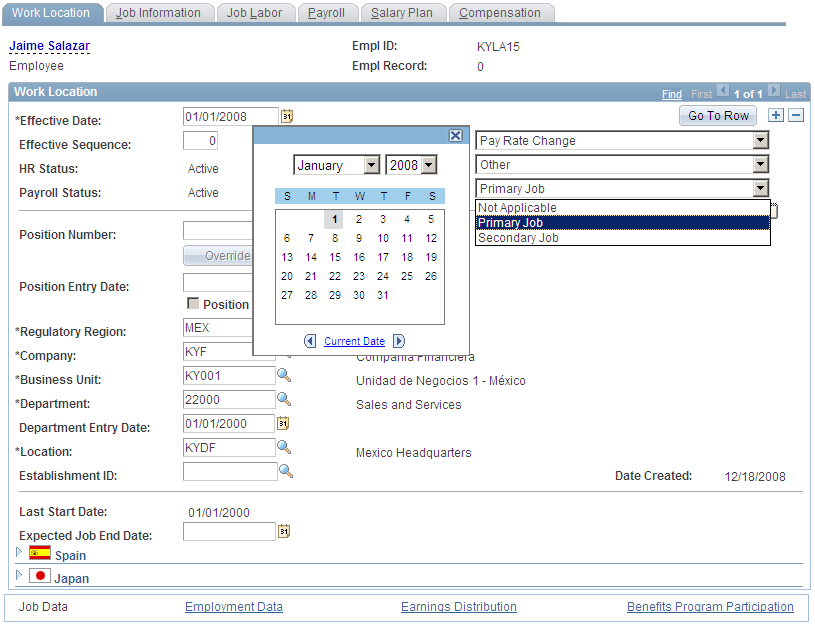Add a new row with the plus icon
This screenshot has width=815, height=628.
776,115
